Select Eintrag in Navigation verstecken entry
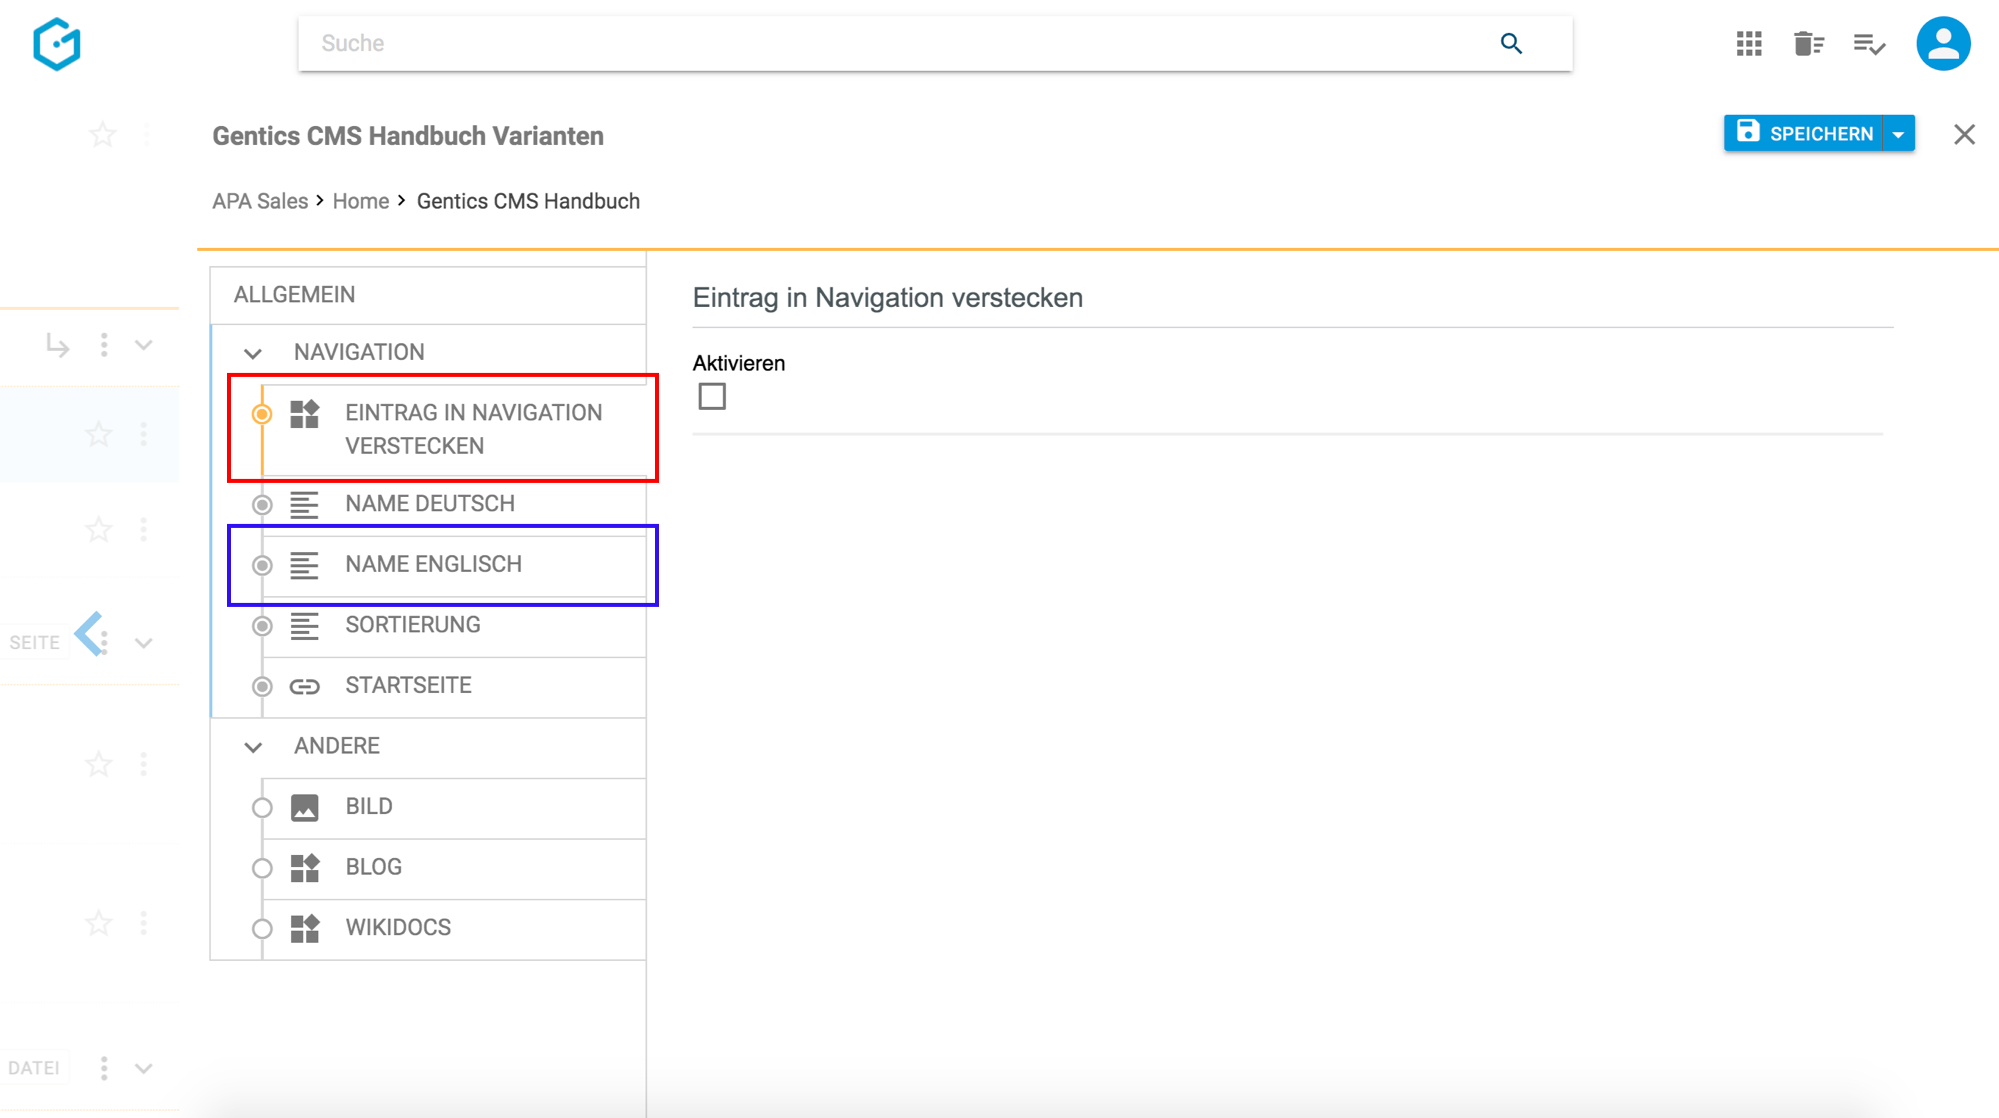The height and width of the screenshot is (1118, 1999). pos(454,429)
